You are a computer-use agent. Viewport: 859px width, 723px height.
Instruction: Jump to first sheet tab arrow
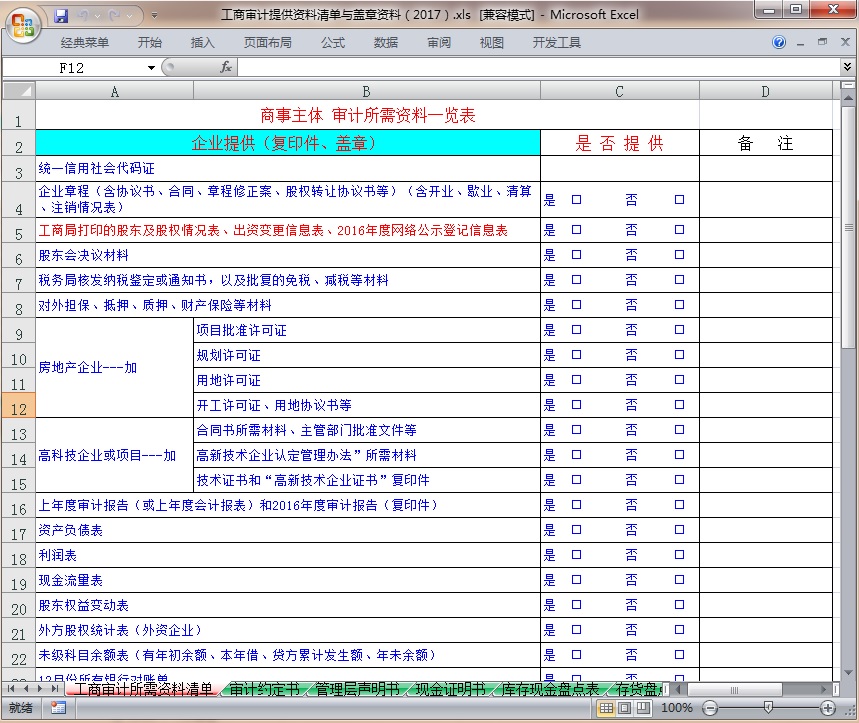click(11, 689)
